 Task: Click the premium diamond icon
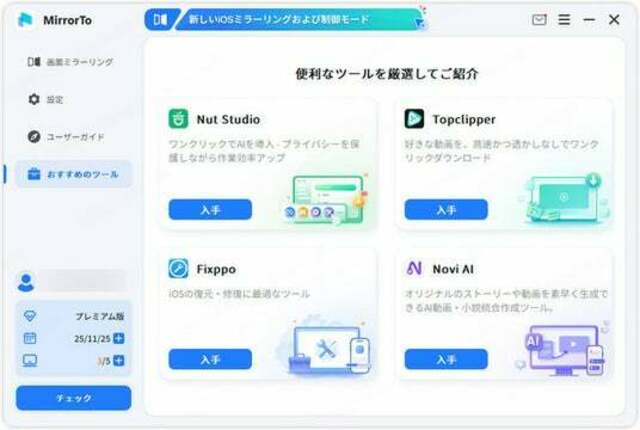point(30,316)
